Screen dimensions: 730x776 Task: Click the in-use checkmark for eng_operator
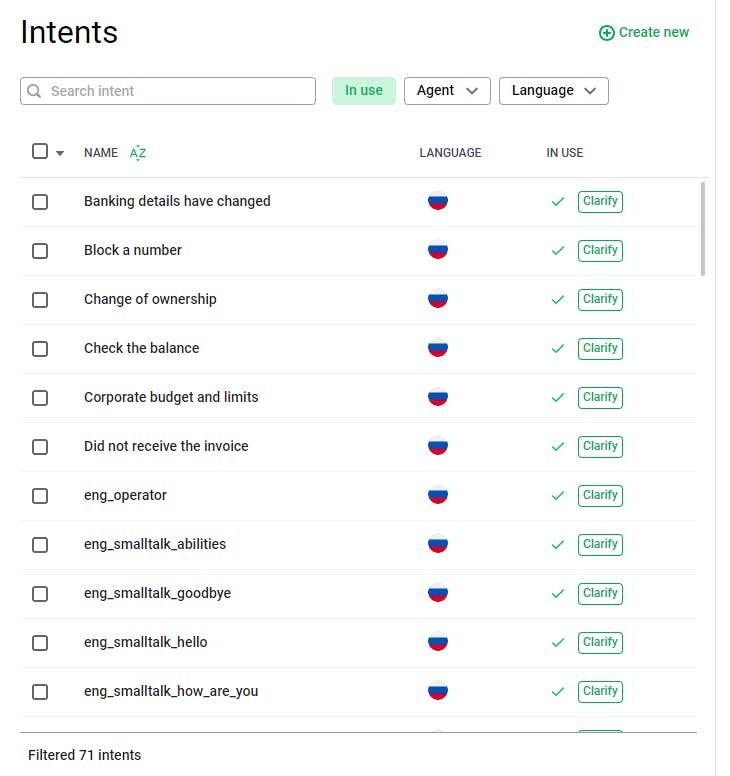pyautogui.click(x=558, y=495)
